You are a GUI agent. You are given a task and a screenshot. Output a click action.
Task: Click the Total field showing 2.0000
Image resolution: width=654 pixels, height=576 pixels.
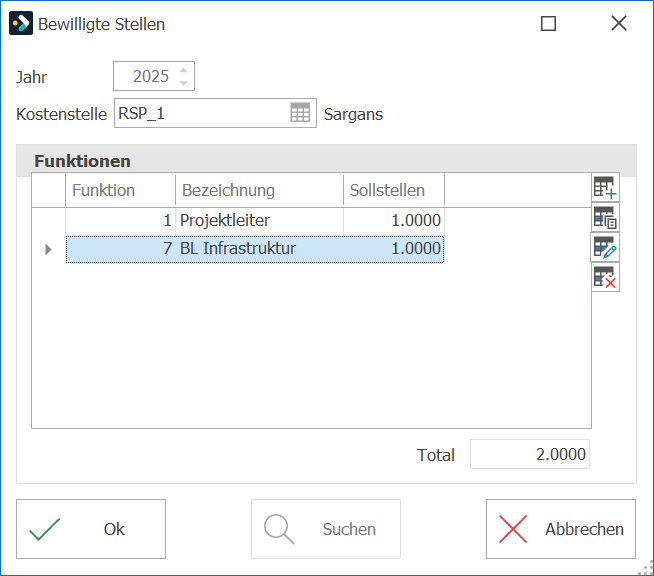530,454
